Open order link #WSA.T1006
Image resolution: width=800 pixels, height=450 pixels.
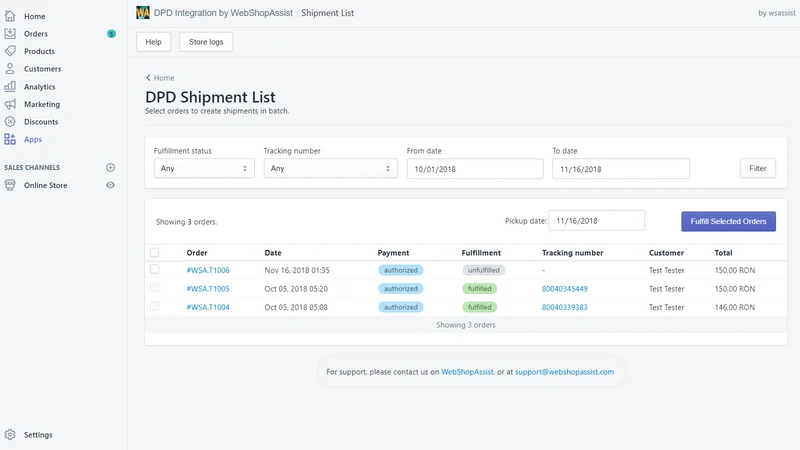click(x=208, y=270)
